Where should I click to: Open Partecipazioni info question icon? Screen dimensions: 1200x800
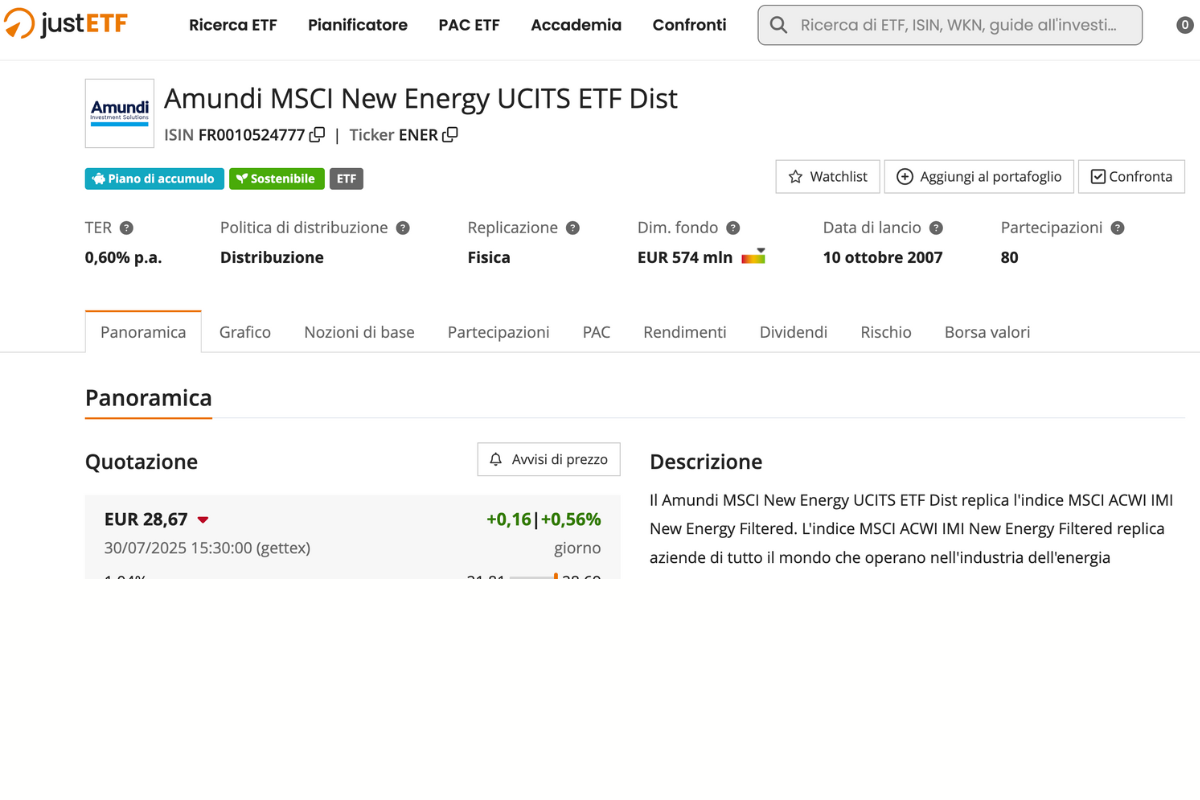coord(1118,228)
